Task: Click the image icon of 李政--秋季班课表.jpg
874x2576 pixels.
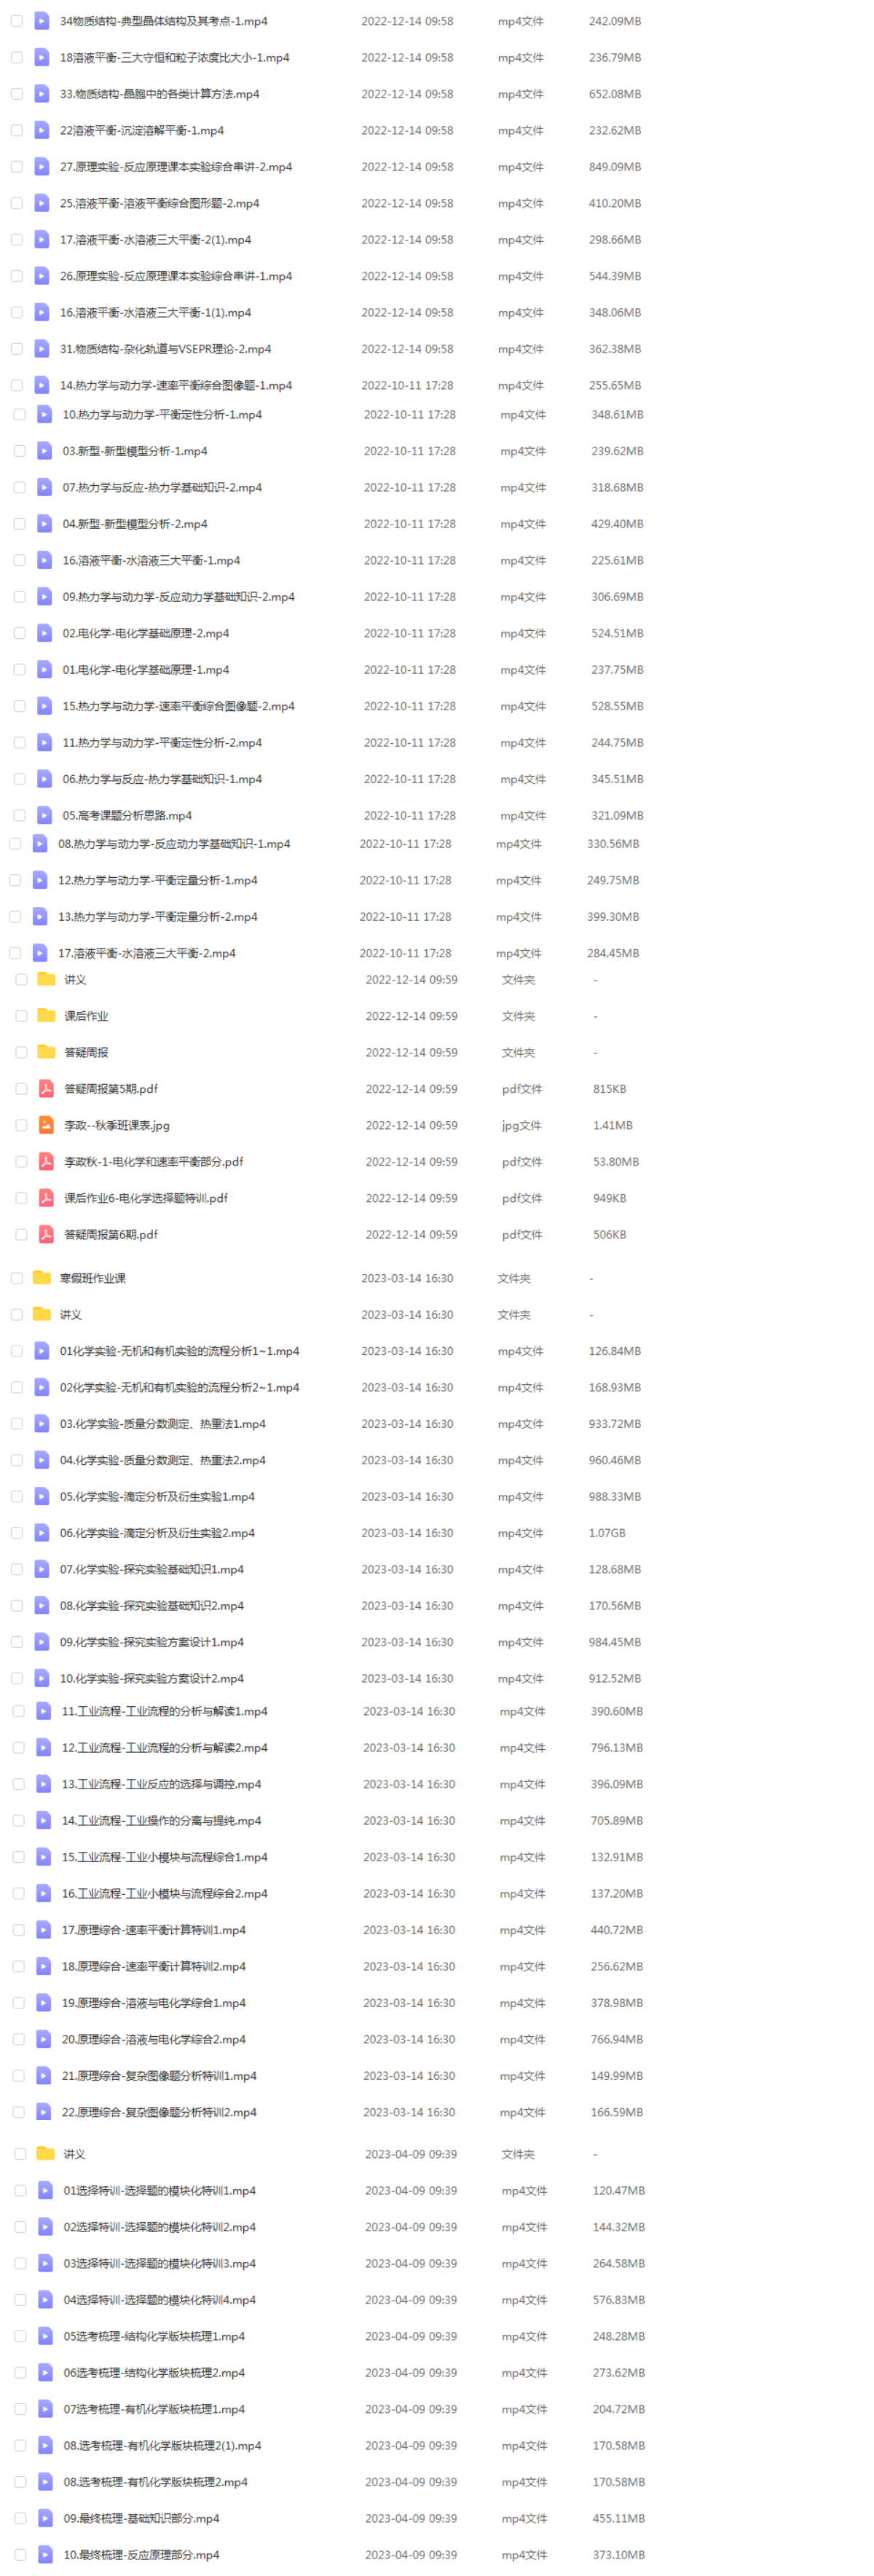Action: (x=46, y=1125)
